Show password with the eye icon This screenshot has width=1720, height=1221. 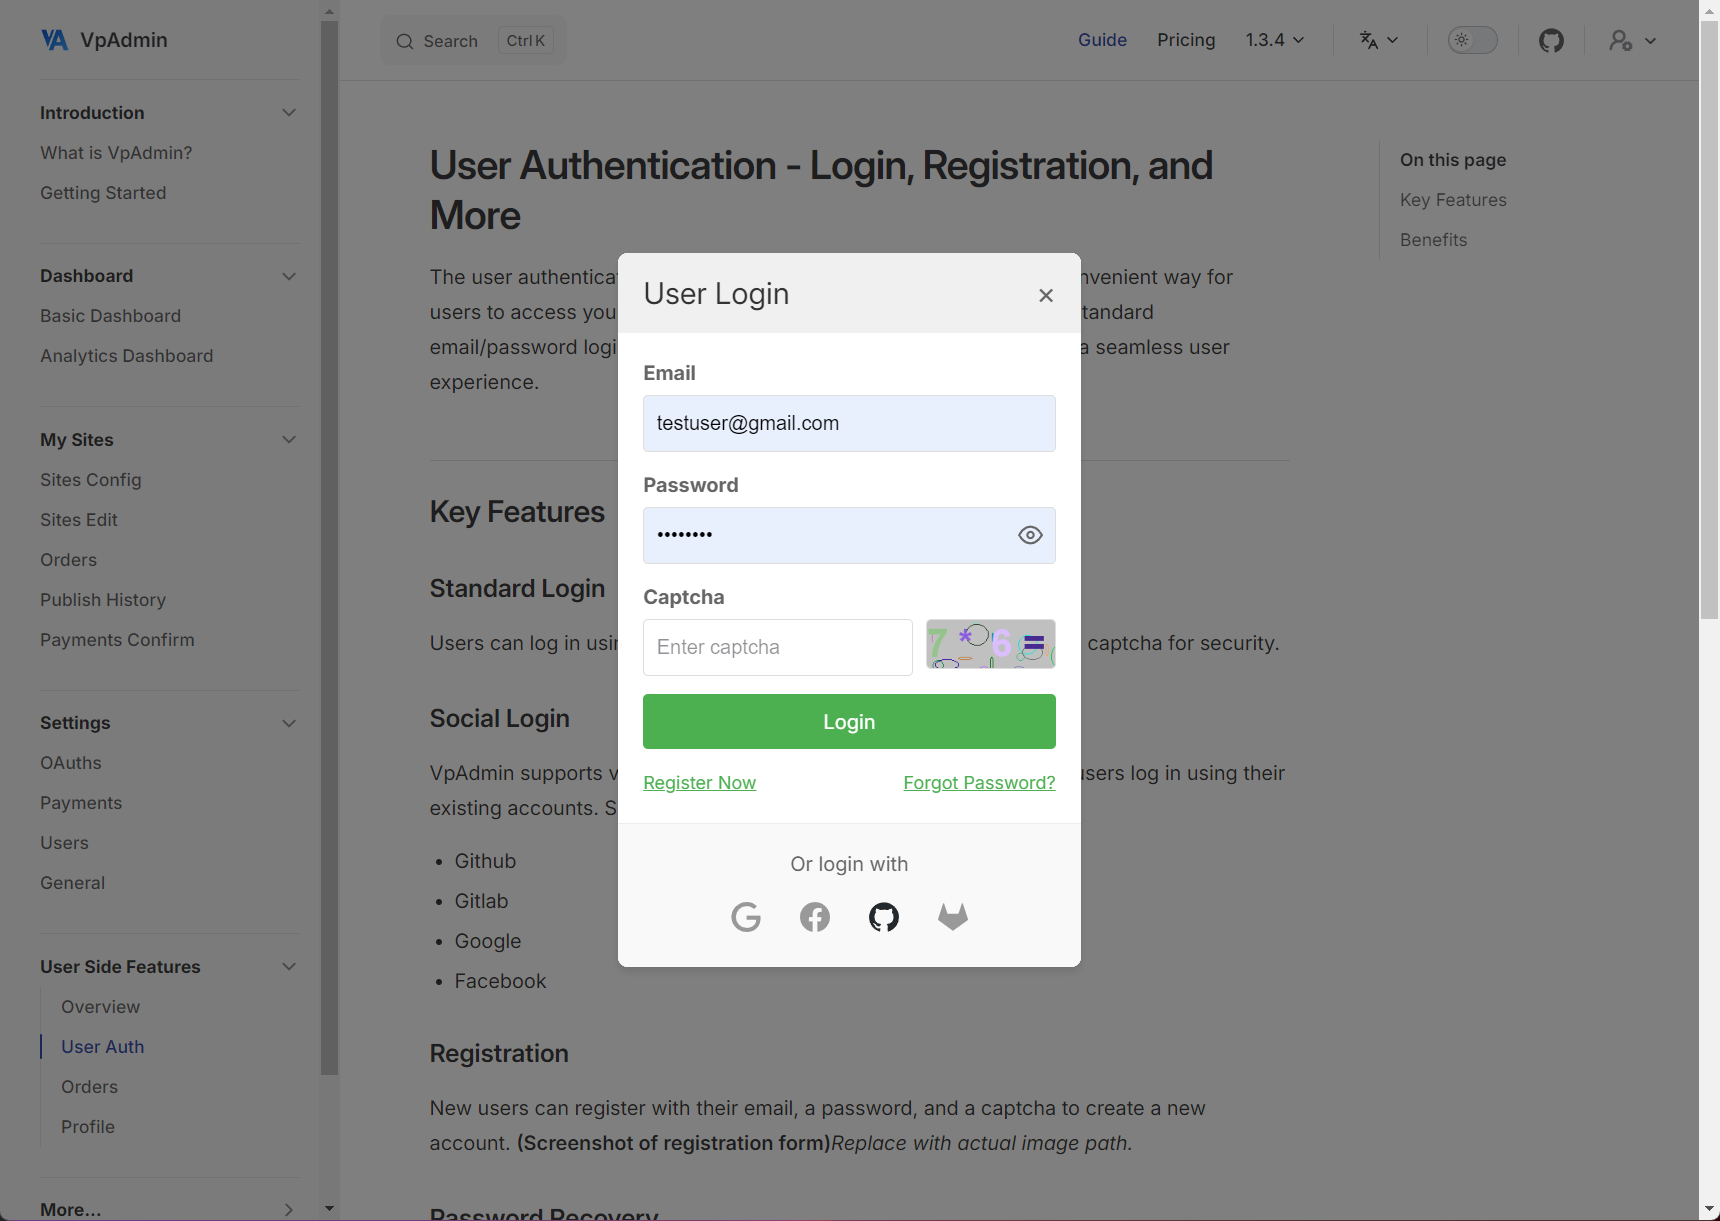[1030, 536]
